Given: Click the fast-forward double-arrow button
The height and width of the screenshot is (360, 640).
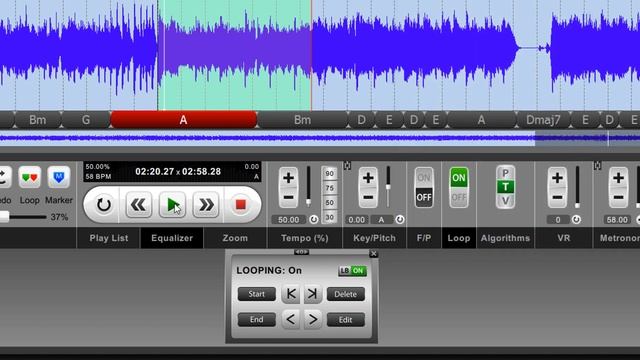Looking at the screenshot, I should click(x=206, y=204).
